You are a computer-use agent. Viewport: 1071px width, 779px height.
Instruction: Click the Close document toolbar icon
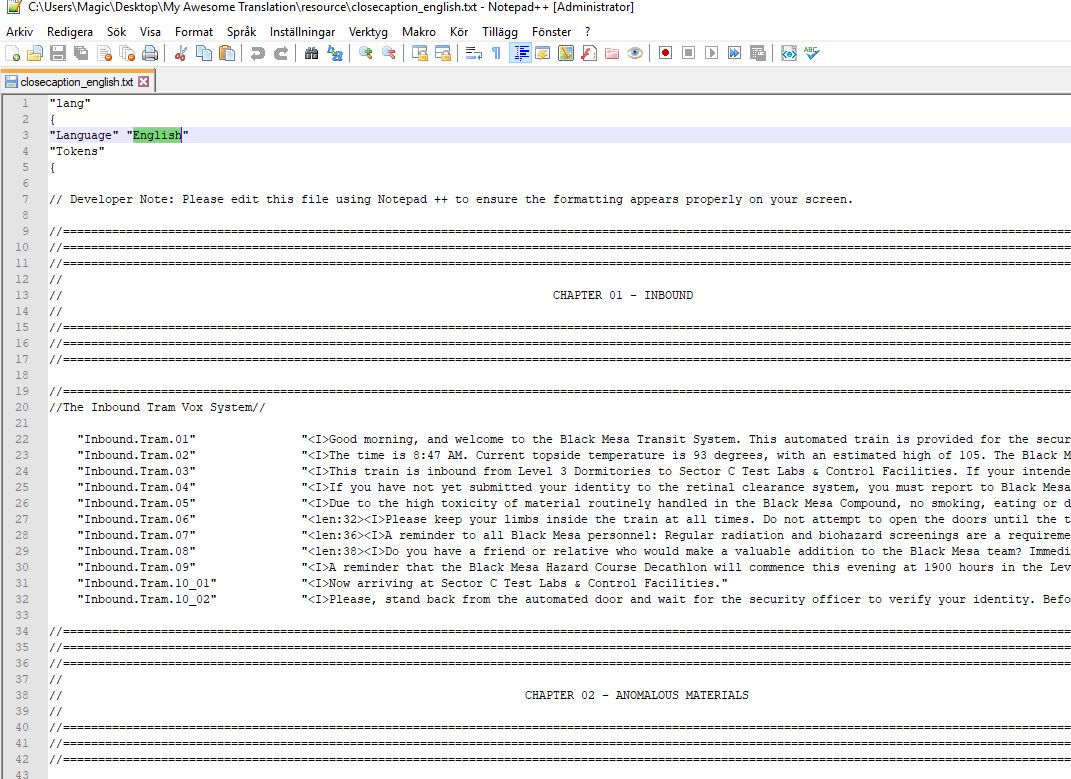click(x=105, y=53)
